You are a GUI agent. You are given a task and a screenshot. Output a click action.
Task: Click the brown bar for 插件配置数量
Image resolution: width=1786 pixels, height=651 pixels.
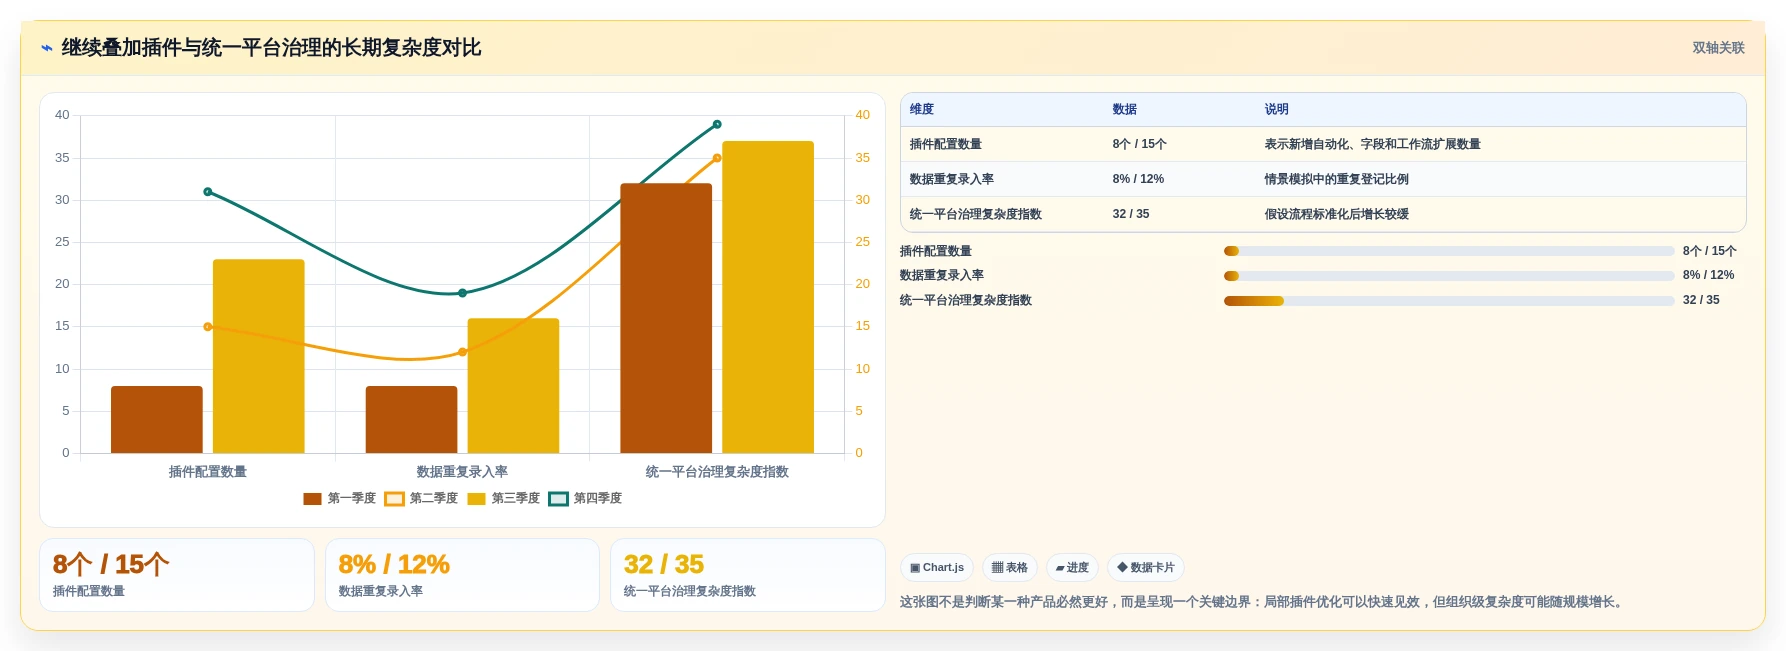157,420
